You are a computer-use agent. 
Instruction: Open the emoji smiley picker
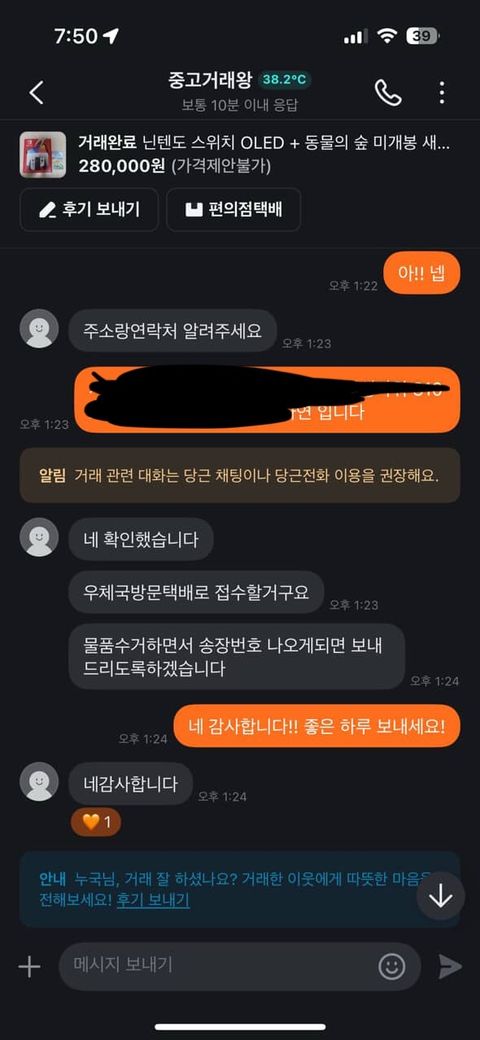coord(392,967)
